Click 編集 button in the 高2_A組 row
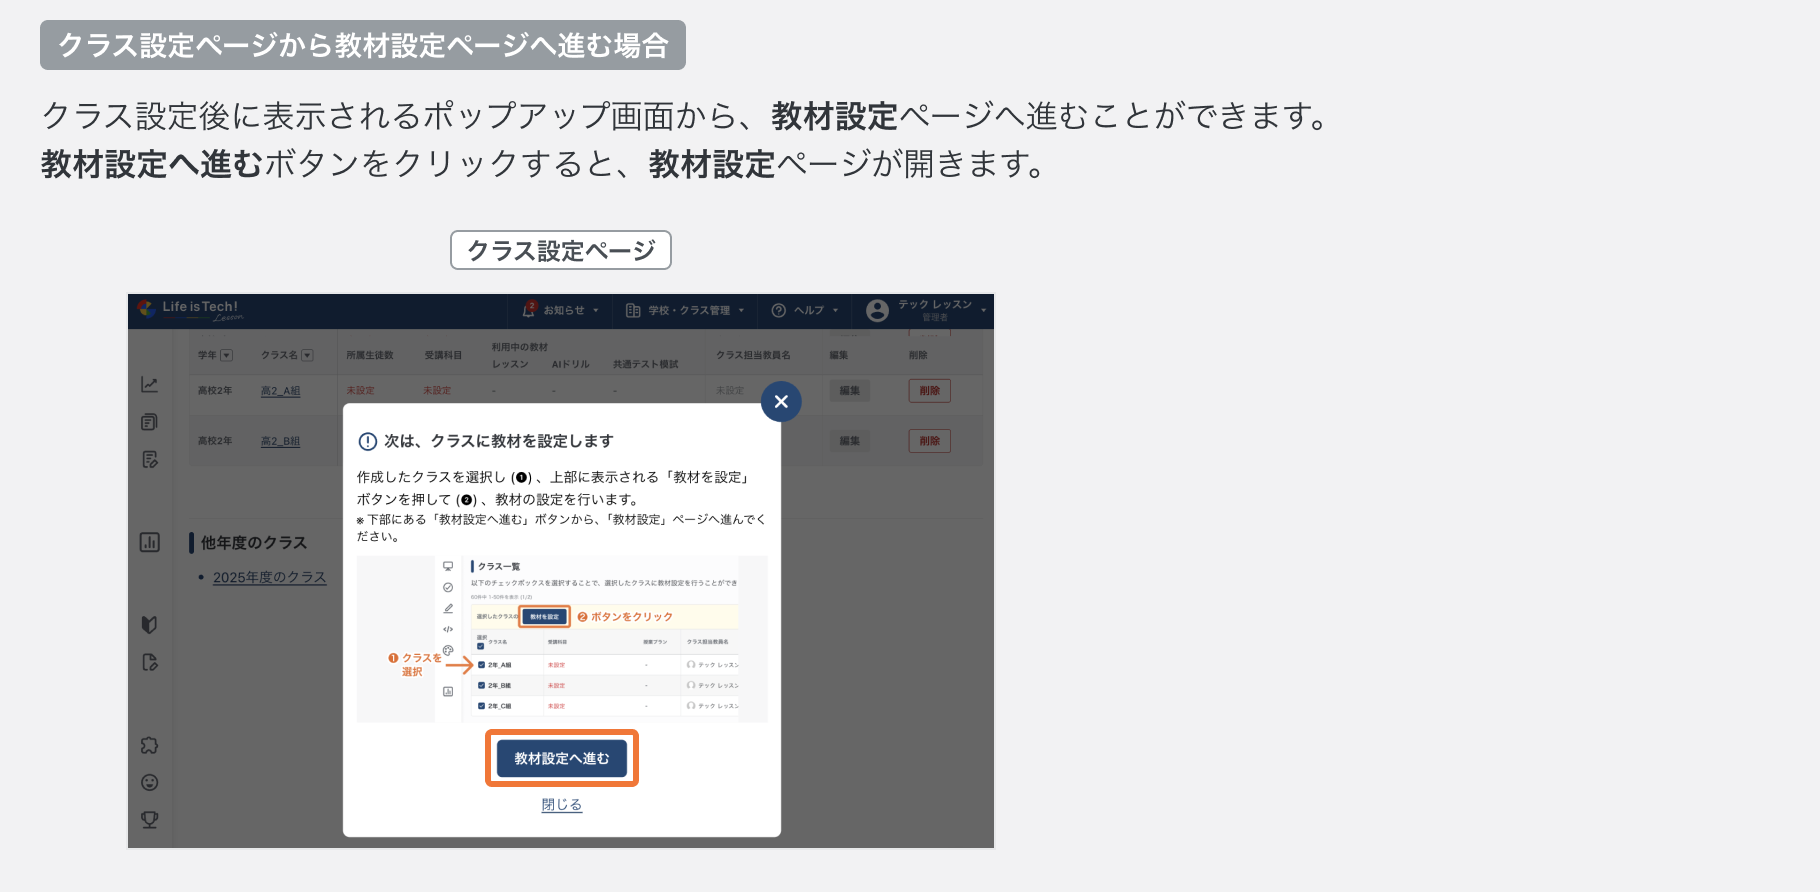This screenshot has height=892, width=1820. pyautogui.click(x=850, y=391)
